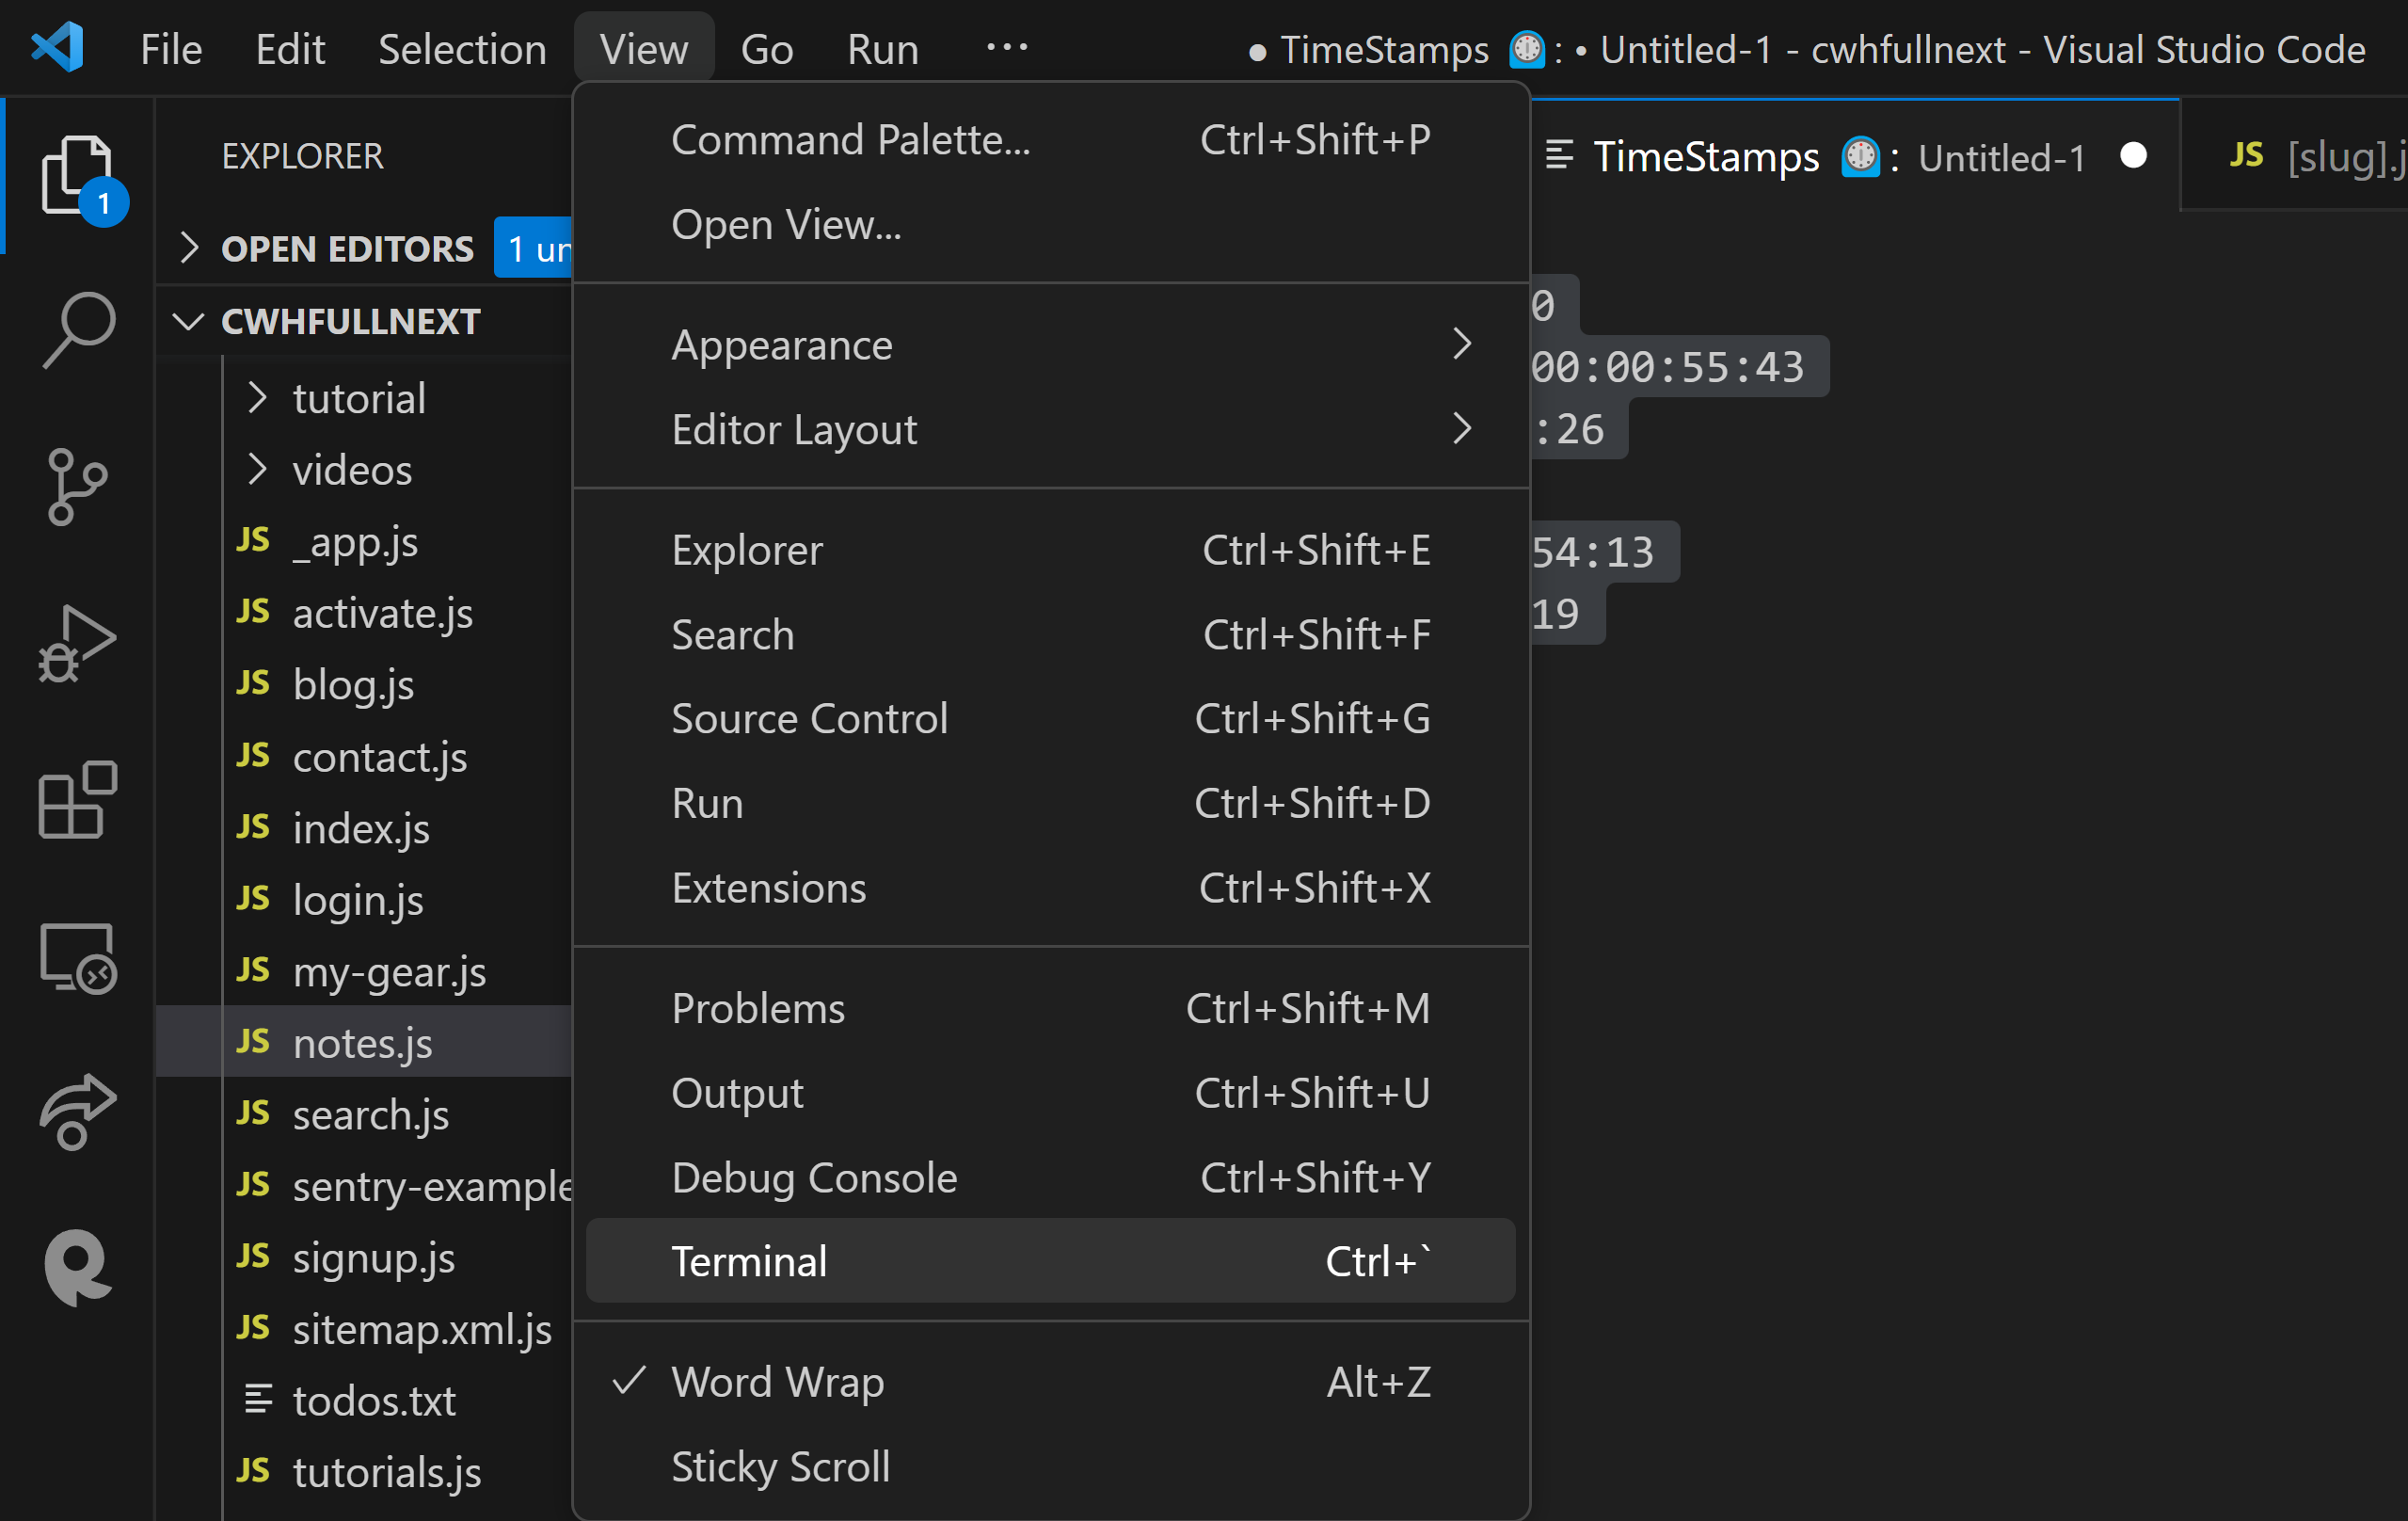Click the Live Share arrow icon
The height and width of the screenshot is (1521, 2408).
pos(76,1111)
